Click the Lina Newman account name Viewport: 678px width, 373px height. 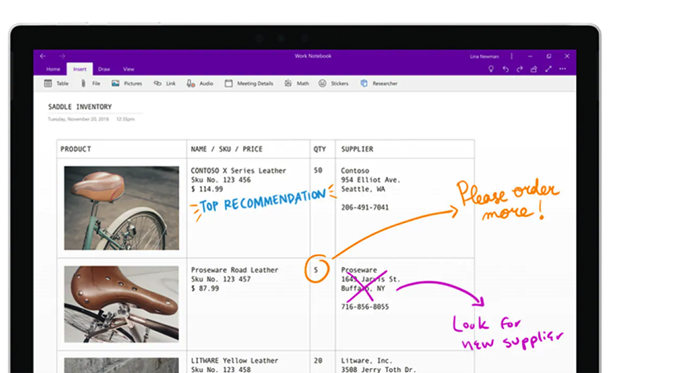(x=484, y=57)
